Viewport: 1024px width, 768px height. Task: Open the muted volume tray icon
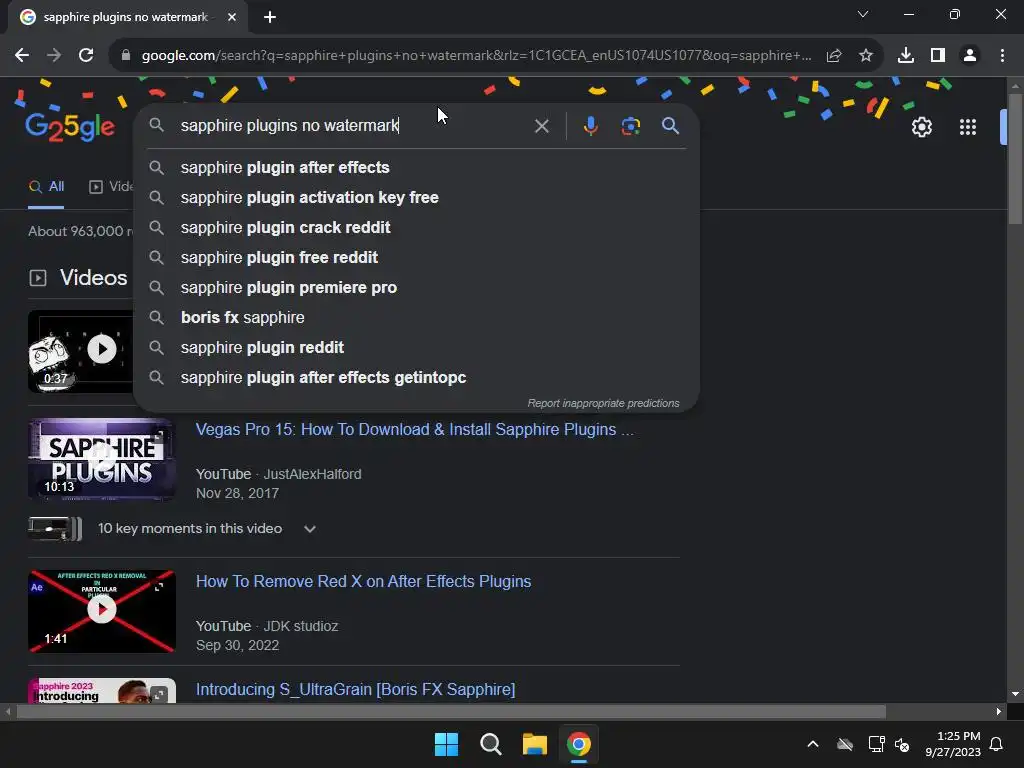click(x=902, y=744)
